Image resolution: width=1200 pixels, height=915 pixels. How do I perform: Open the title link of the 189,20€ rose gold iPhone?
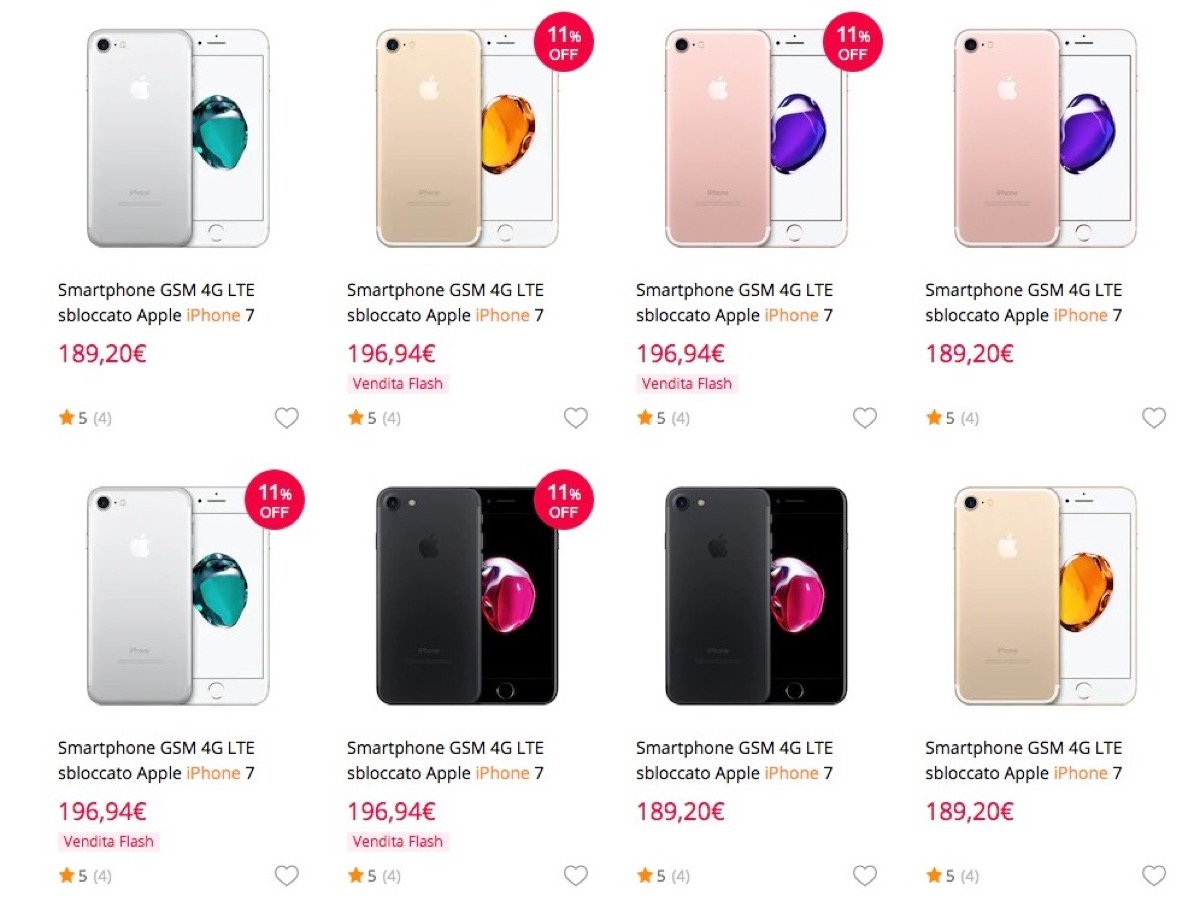[1023, 303]
